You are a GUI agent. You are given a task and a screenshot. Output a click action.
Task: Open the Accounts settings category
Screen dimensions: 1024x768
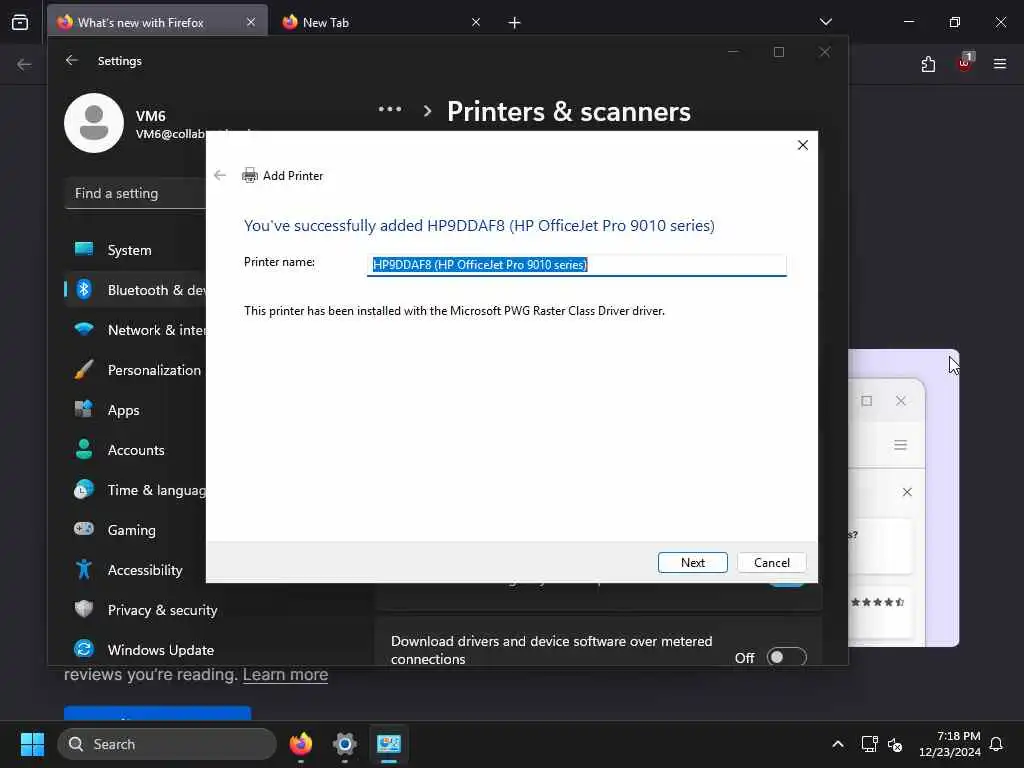click(135, 450)
